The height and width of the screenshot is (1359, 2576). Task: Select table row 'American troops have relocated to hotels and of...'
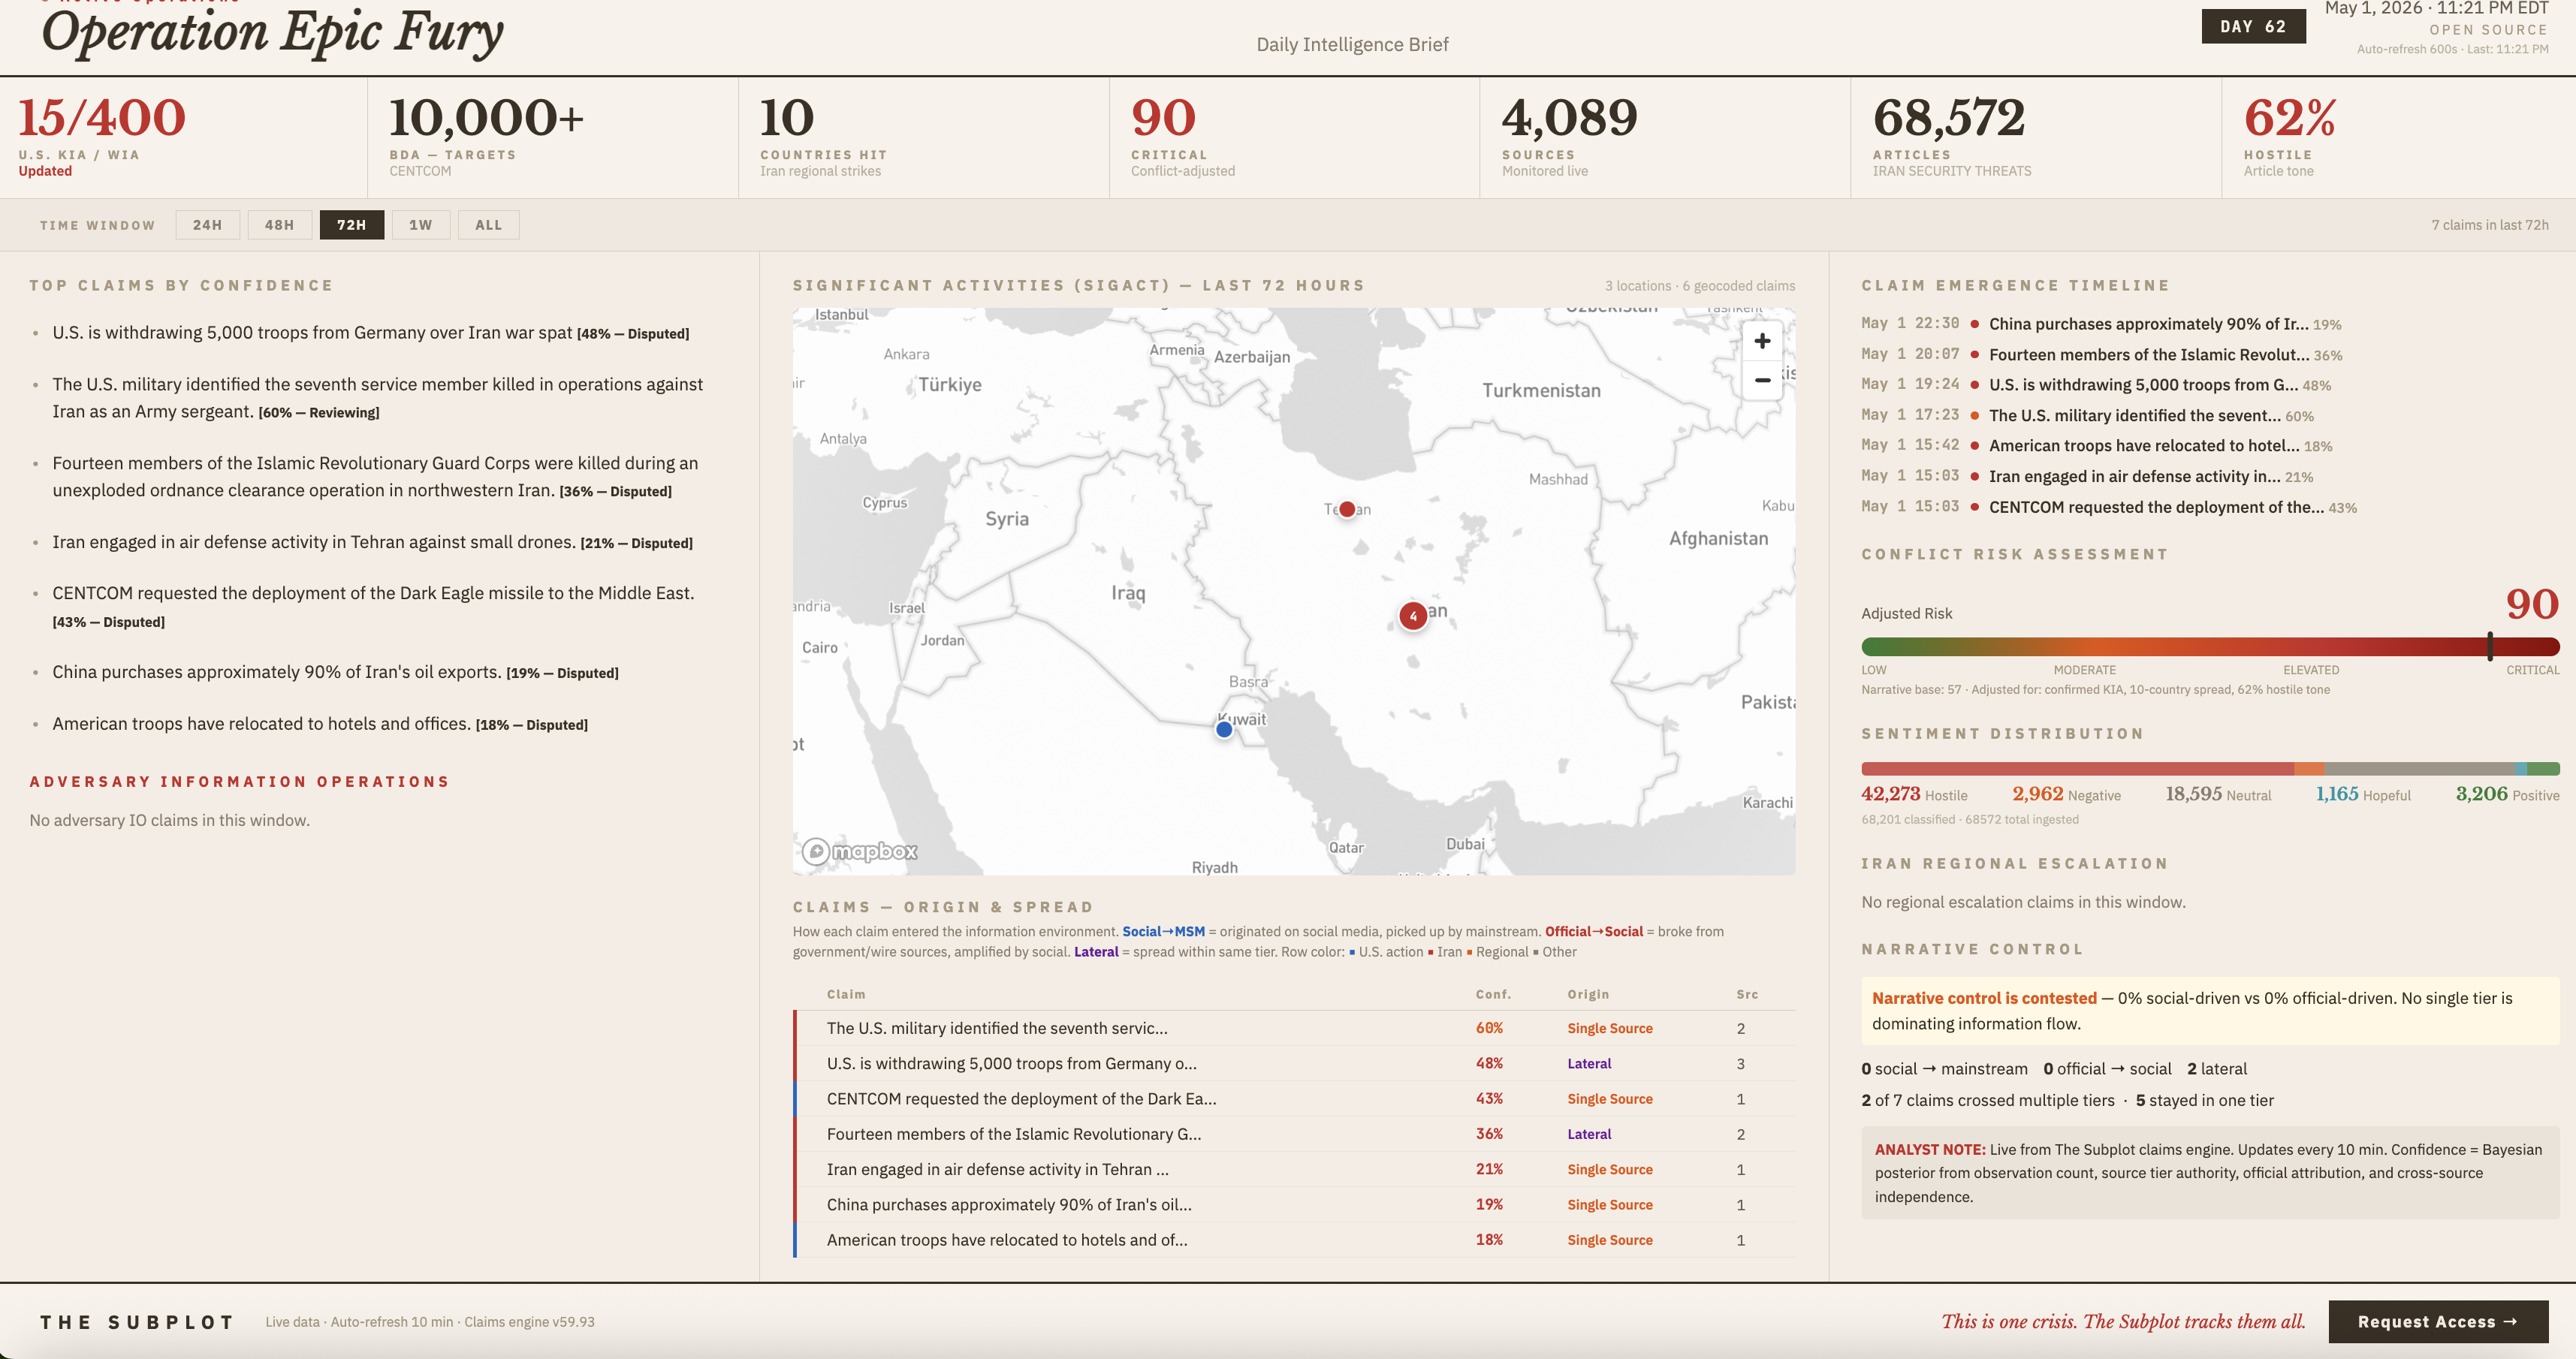coord(1294,1240)
